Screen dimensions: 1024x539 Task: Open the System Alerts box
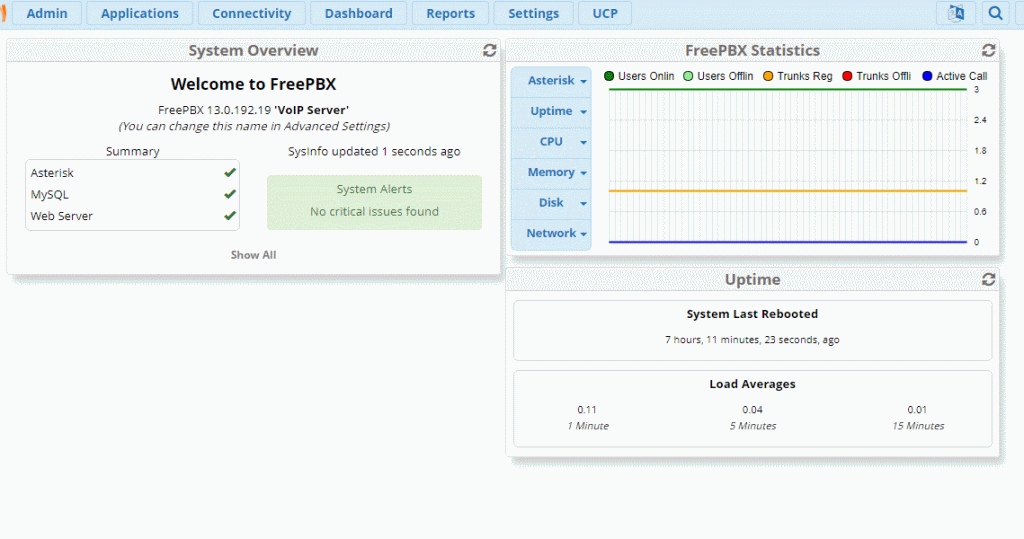pos(374,202)
